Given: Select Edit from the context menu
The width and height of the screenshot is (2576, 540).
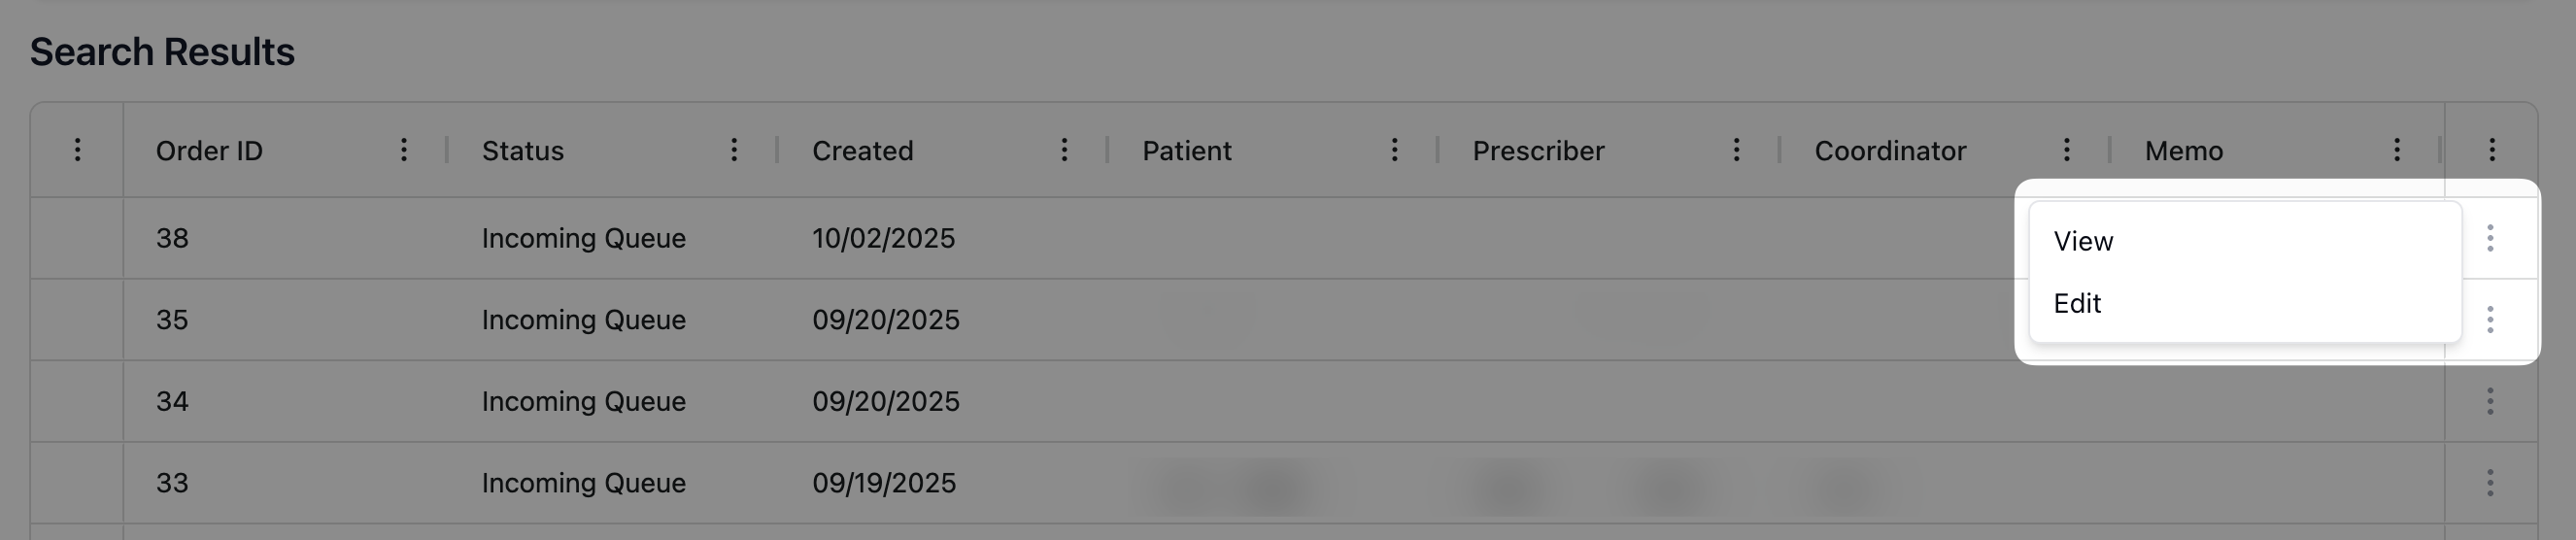Looking at the screenshot, I should point(2077,303).
